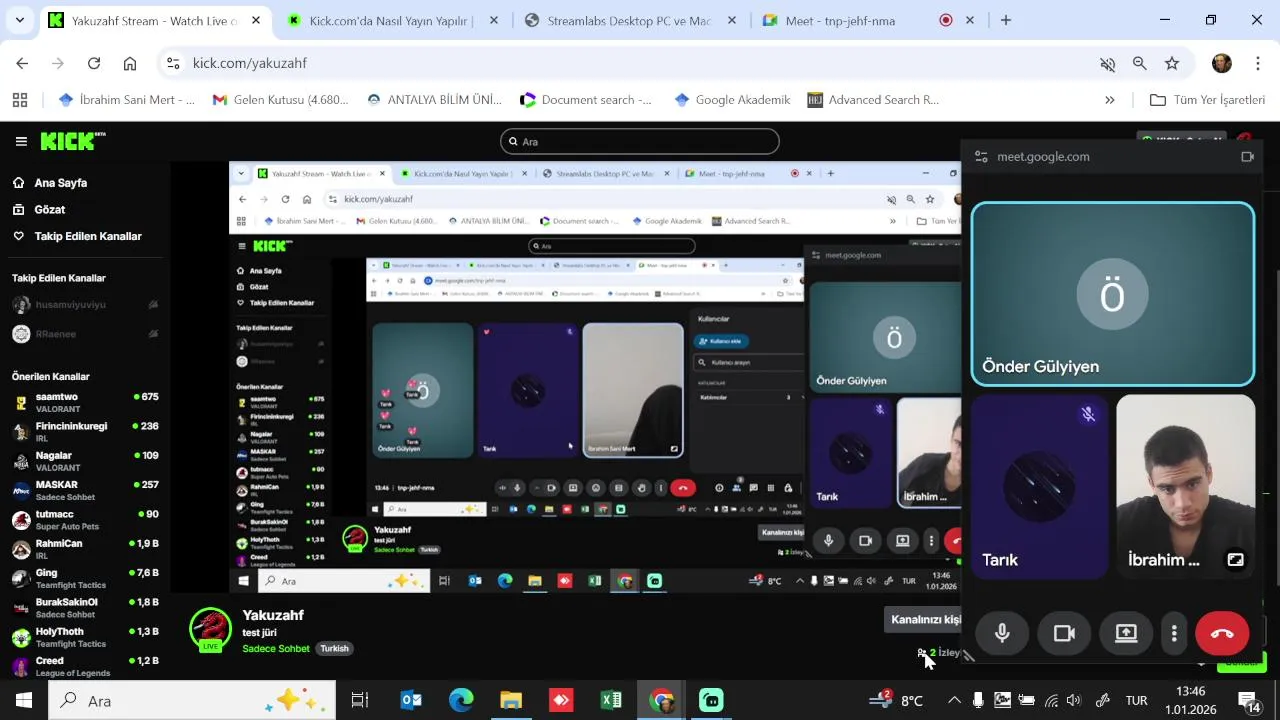Click the KICK logo

[72, 141]
